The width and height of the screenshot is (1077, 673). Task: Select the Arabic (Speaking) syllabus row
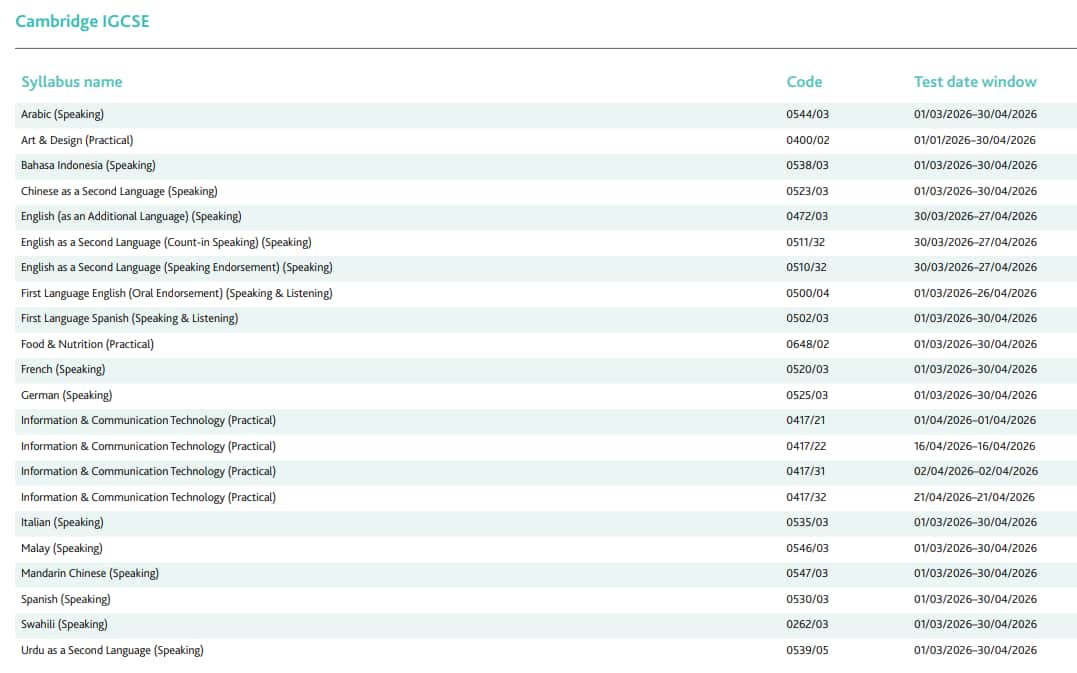click(x=62, y=114)
